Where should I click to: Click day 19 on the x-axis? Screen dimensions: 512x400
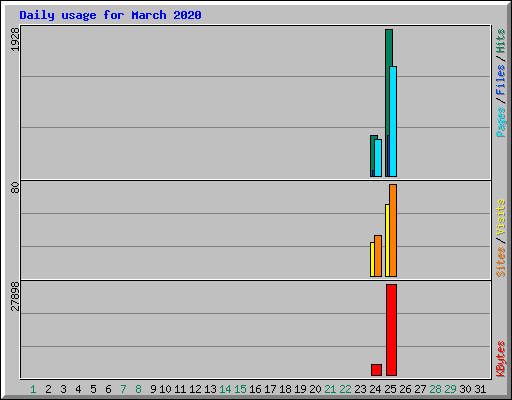pos(300,389)
